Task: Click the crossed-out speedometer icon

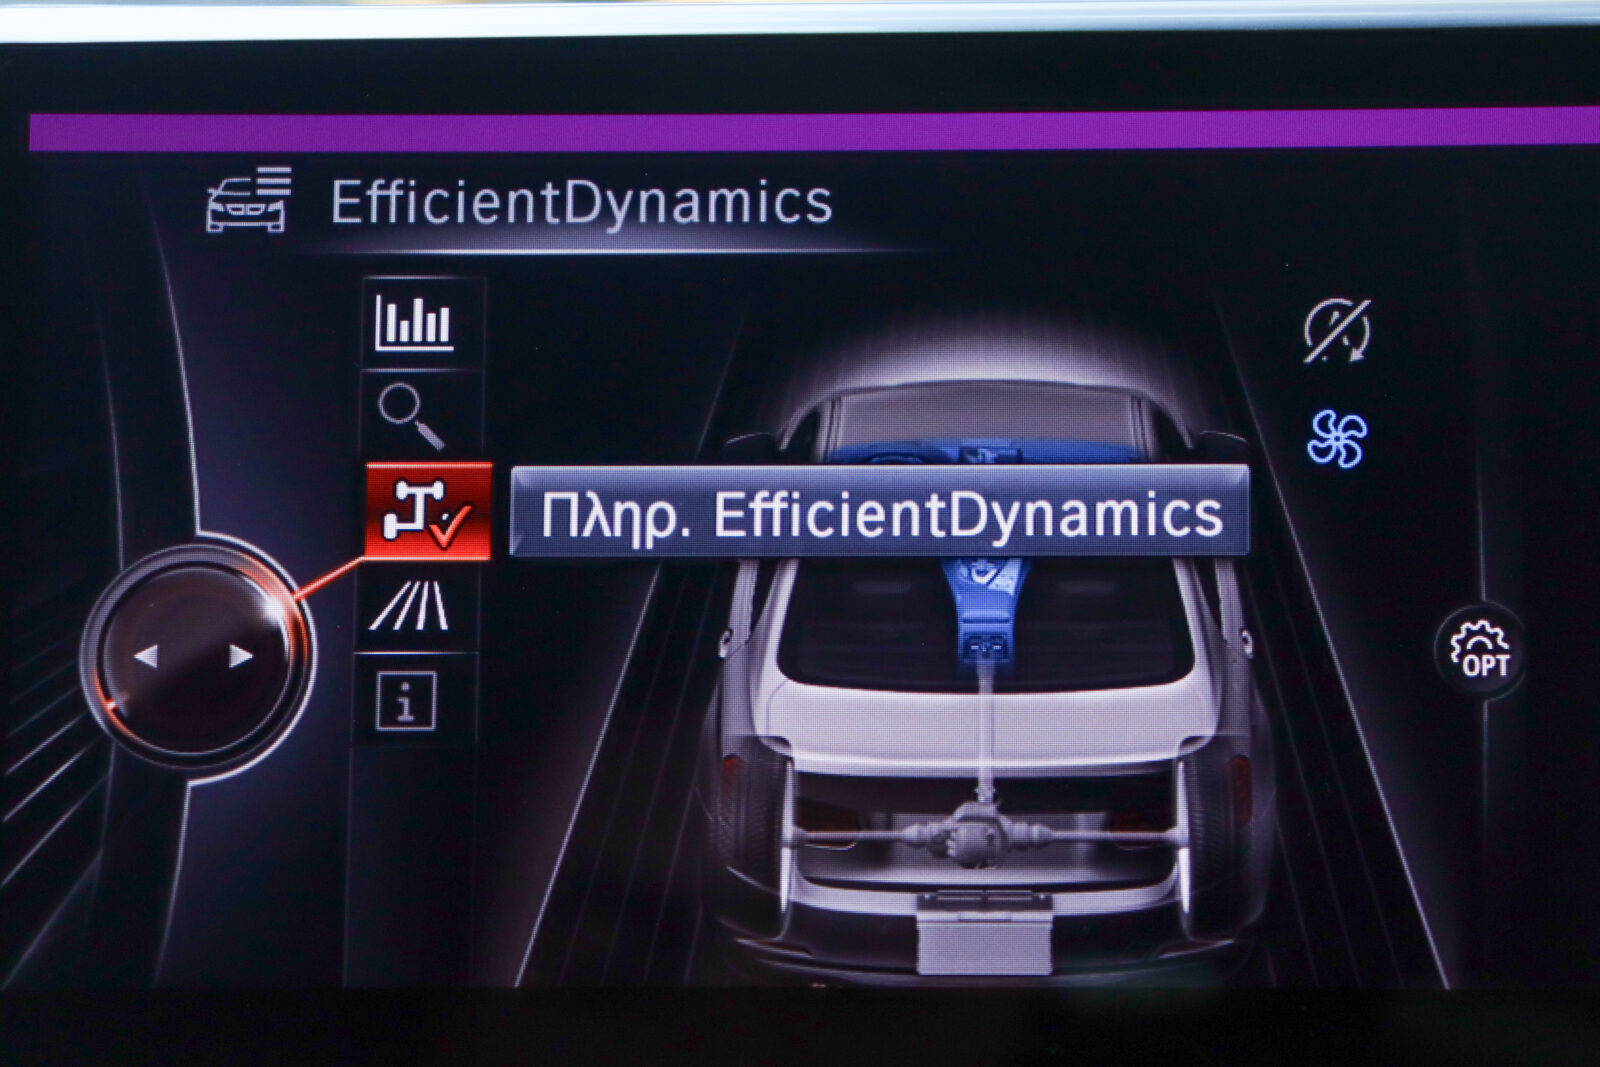Action: (1337, 330)
